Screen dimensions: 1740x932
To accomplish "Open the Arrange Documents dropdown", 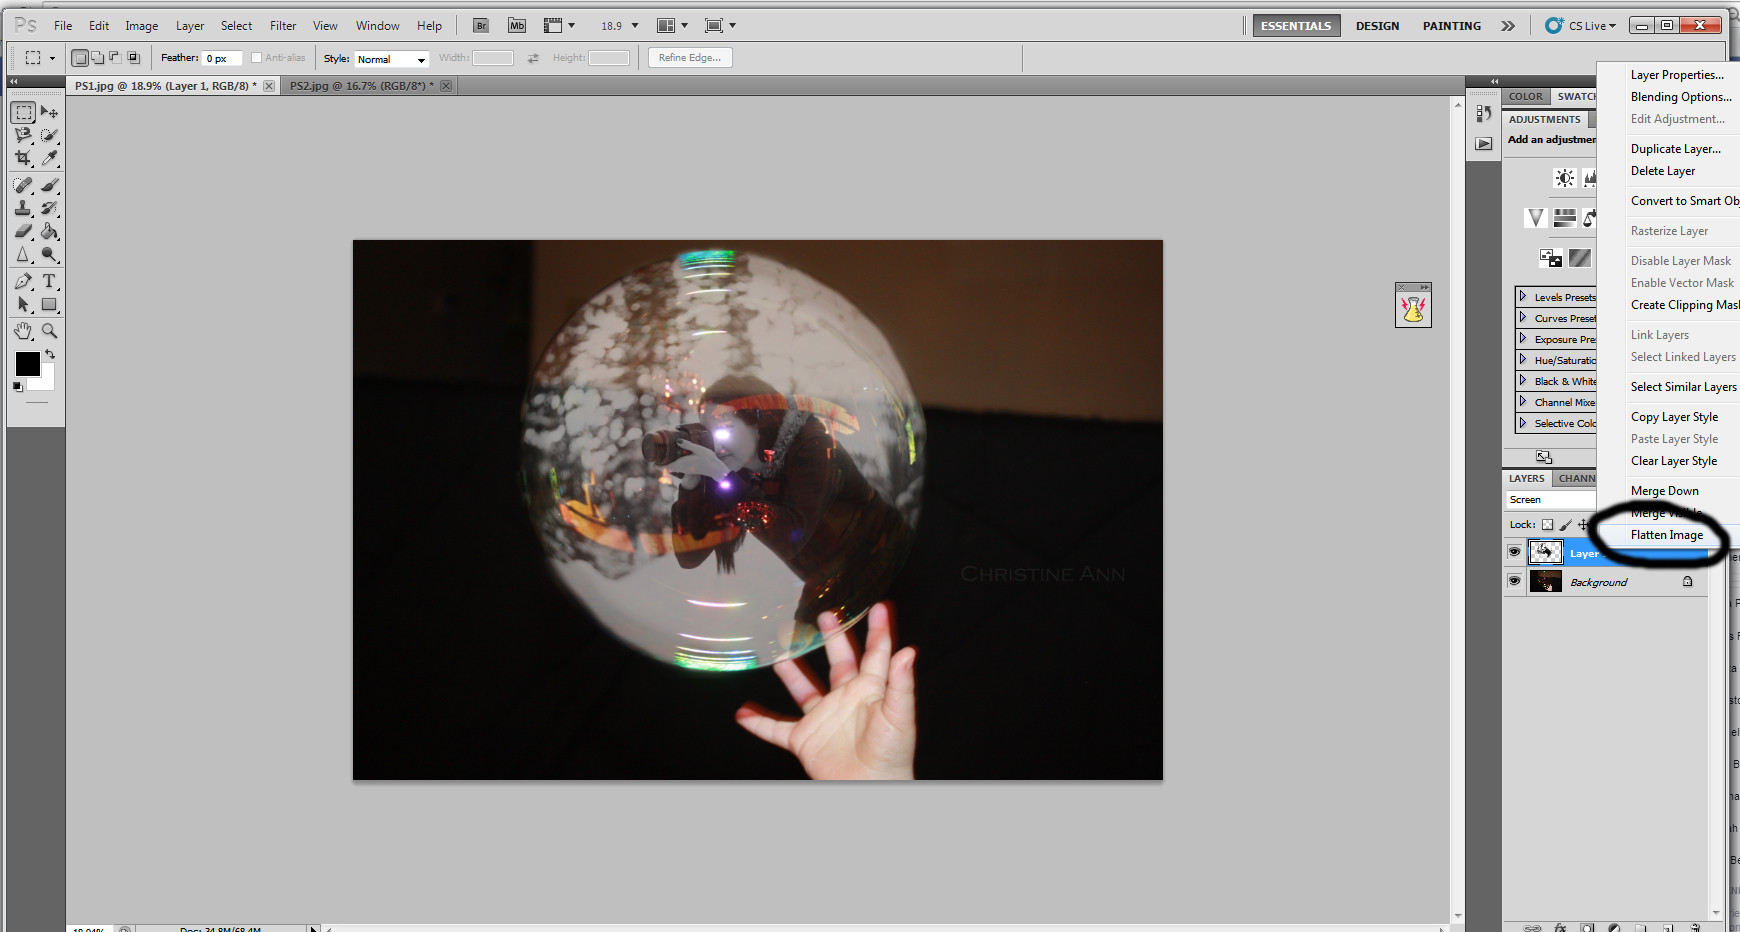I will (672, 26).
